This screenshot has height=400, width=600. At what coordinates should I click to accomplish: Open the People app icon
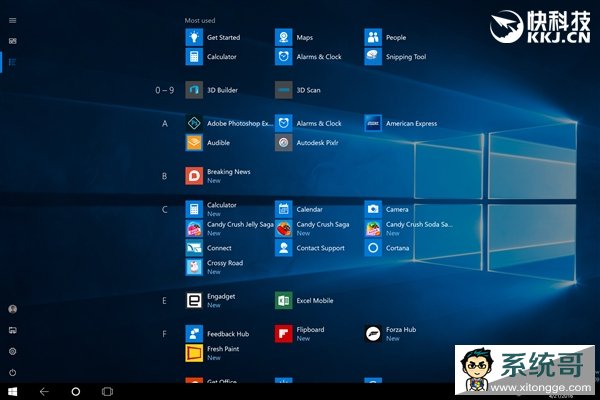tap(373, 37)
